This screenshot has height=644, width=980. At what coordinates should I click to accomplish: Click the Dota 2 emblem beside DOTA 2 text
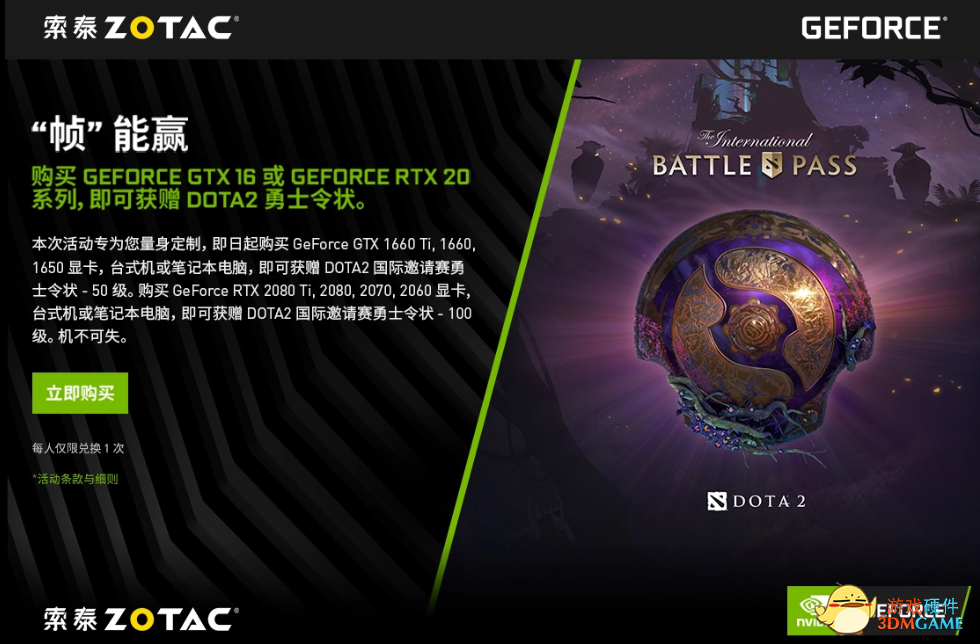pos(717,501)
